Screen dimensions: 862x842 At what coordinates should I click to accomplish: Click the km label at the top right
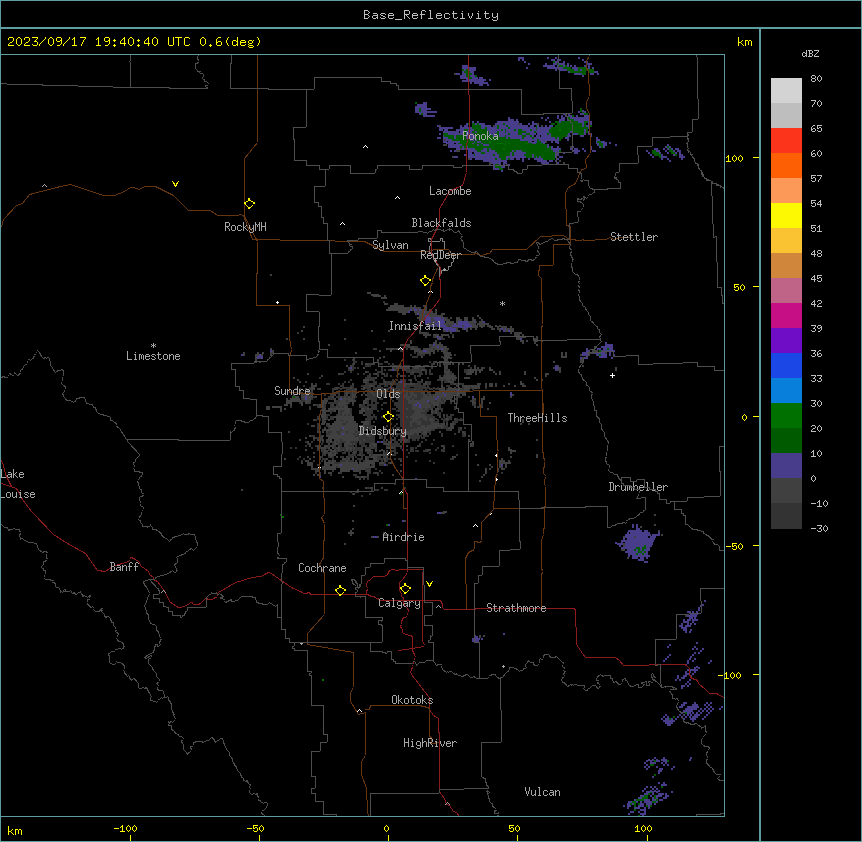click(x=744, y=42)
